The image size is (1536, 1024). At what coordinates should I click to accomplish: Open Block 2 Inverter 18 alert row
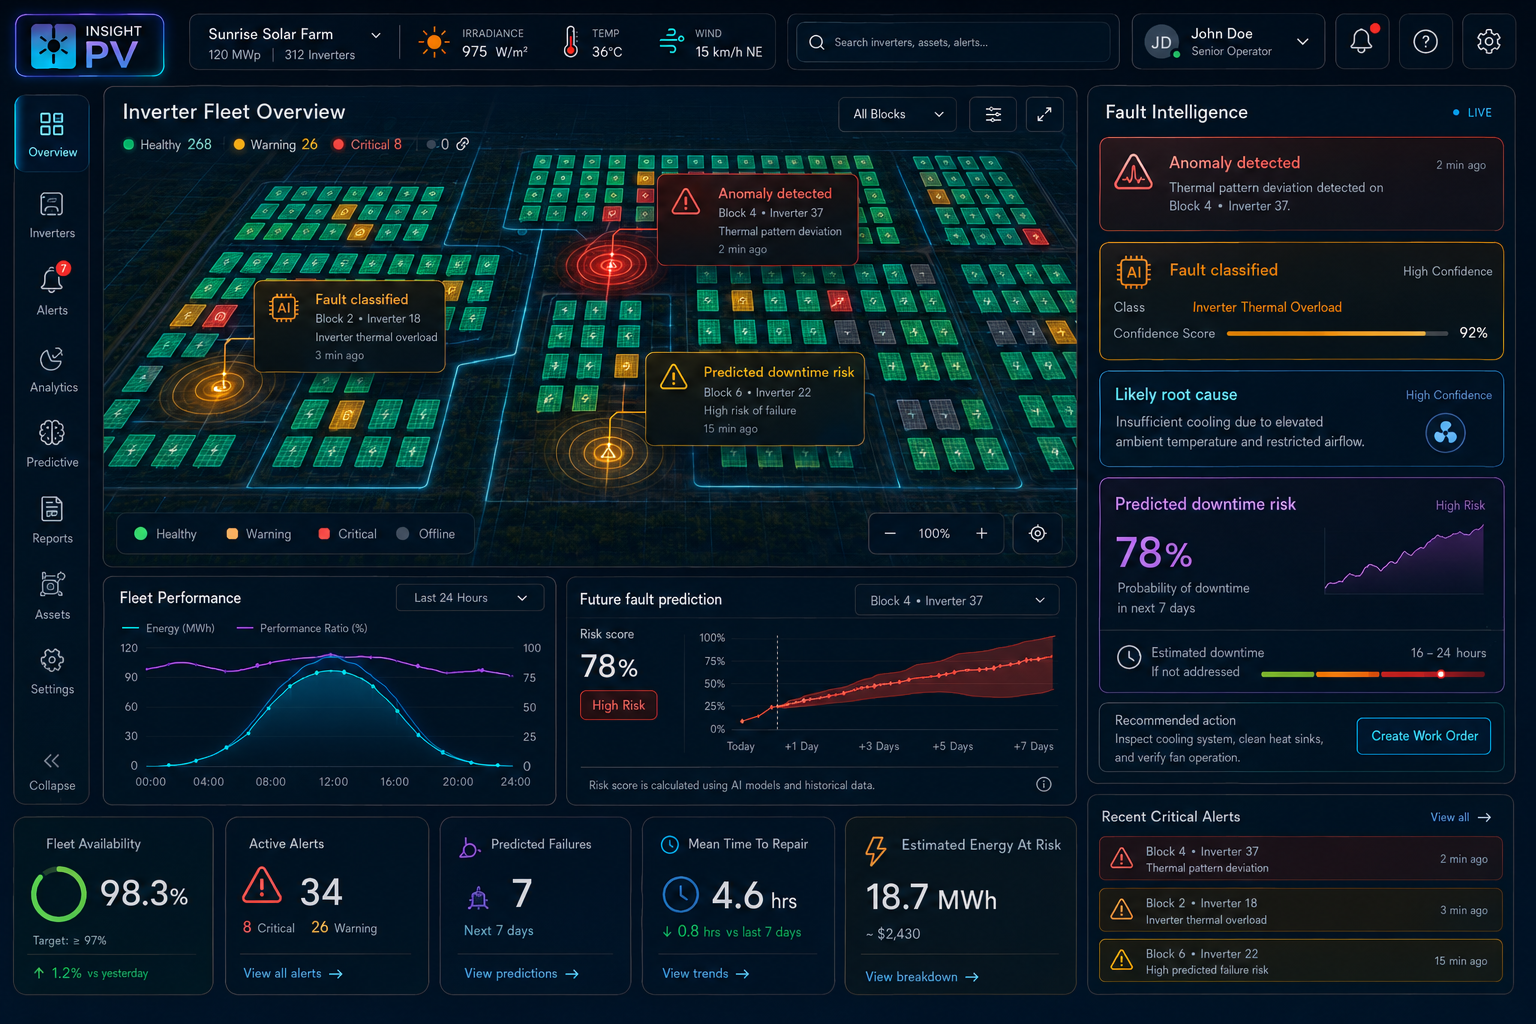click(1300, 910)
